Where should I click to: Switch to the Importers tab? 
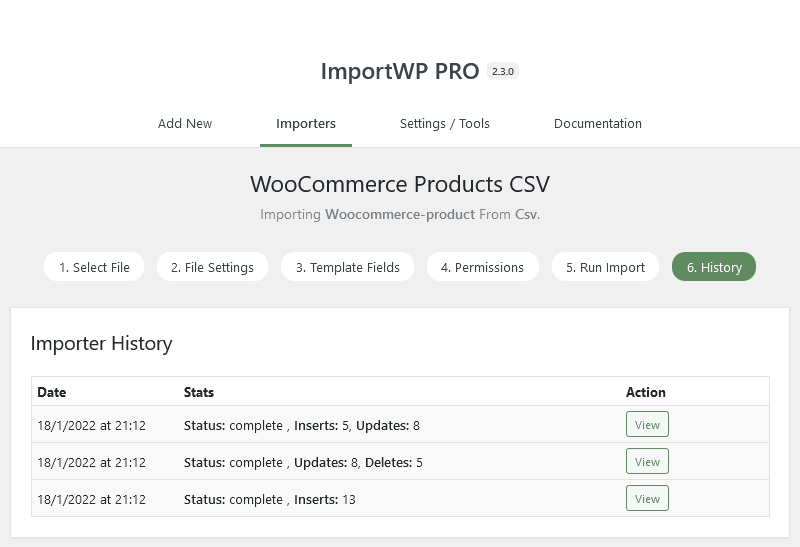point(306,123)
